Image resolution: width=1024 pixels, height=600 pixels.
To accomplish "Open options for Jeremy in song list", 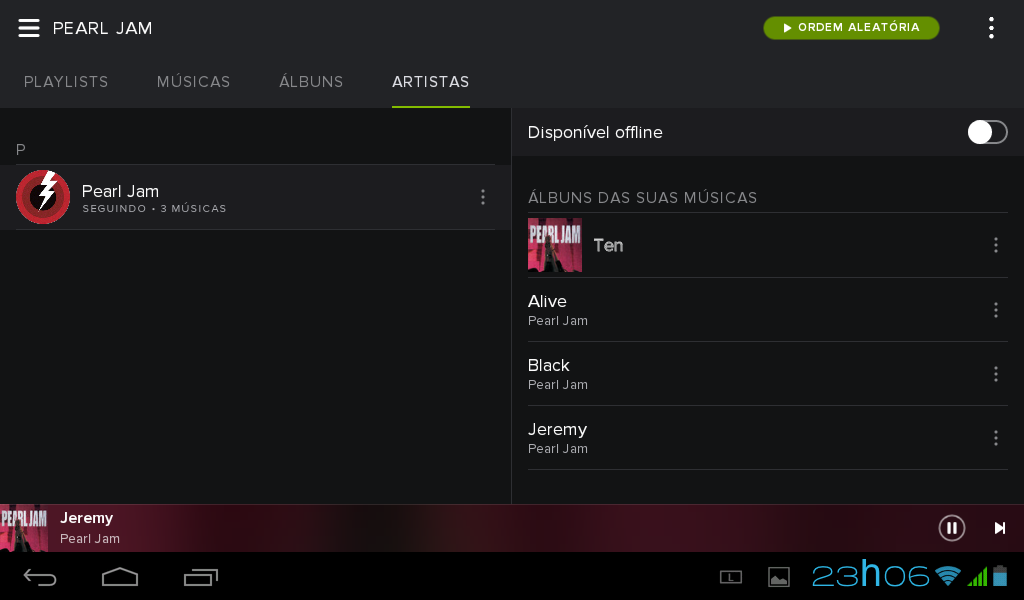I will pos(996,437).
